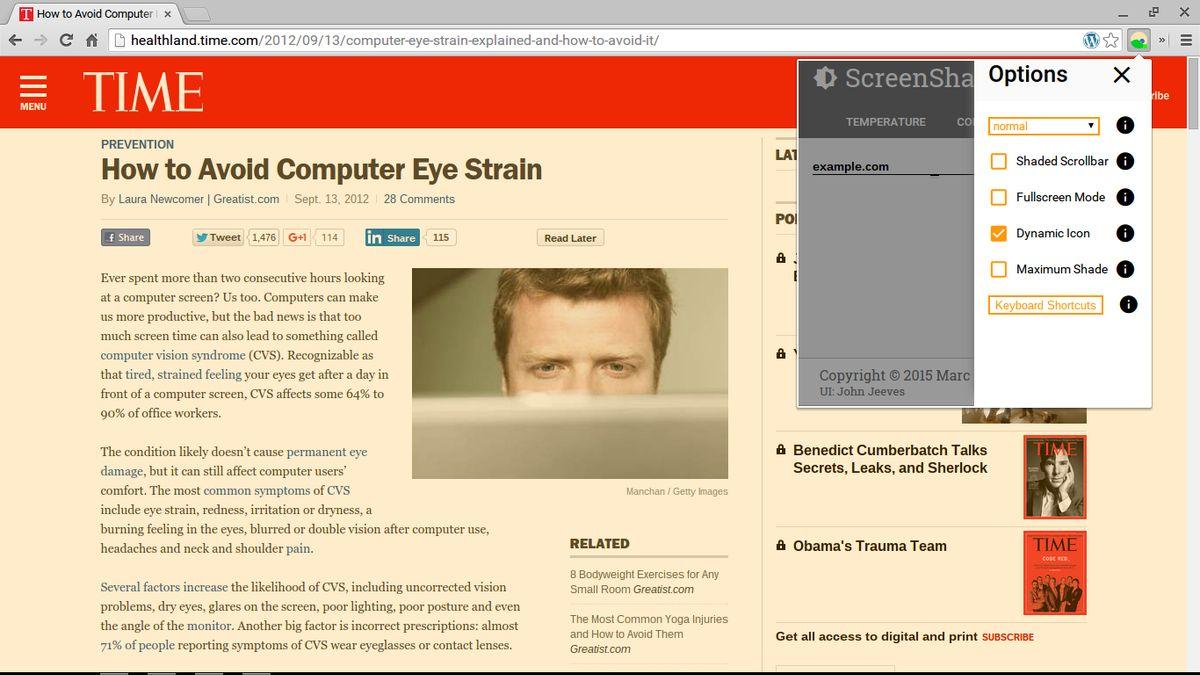The image size is (1200, 675).
Task: Open info icon next to Dynamic Icon
Action: pos(1125,233)
